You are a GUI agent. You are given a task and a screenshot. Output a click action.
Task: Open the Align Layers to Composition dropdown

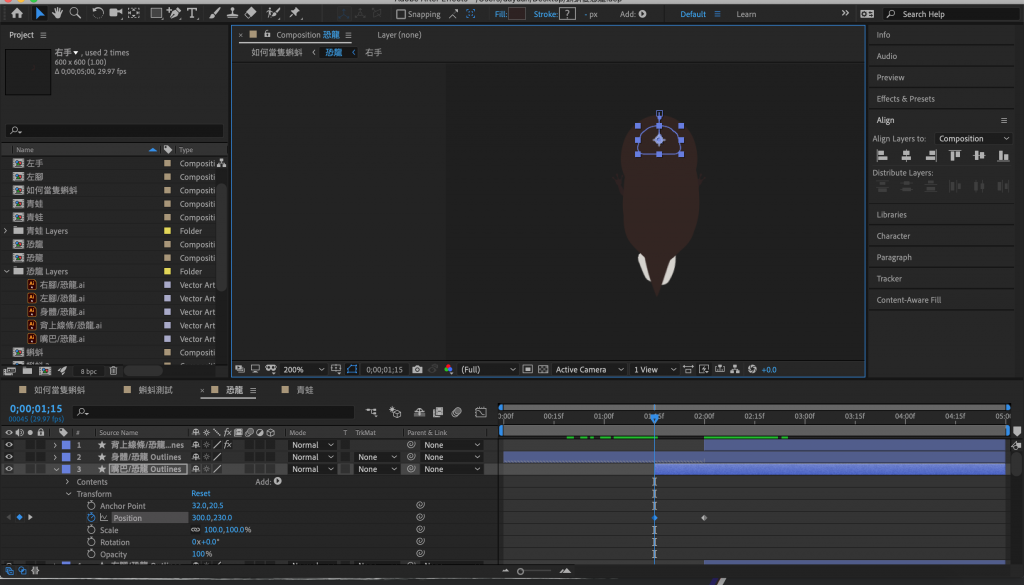pos(974,139)
